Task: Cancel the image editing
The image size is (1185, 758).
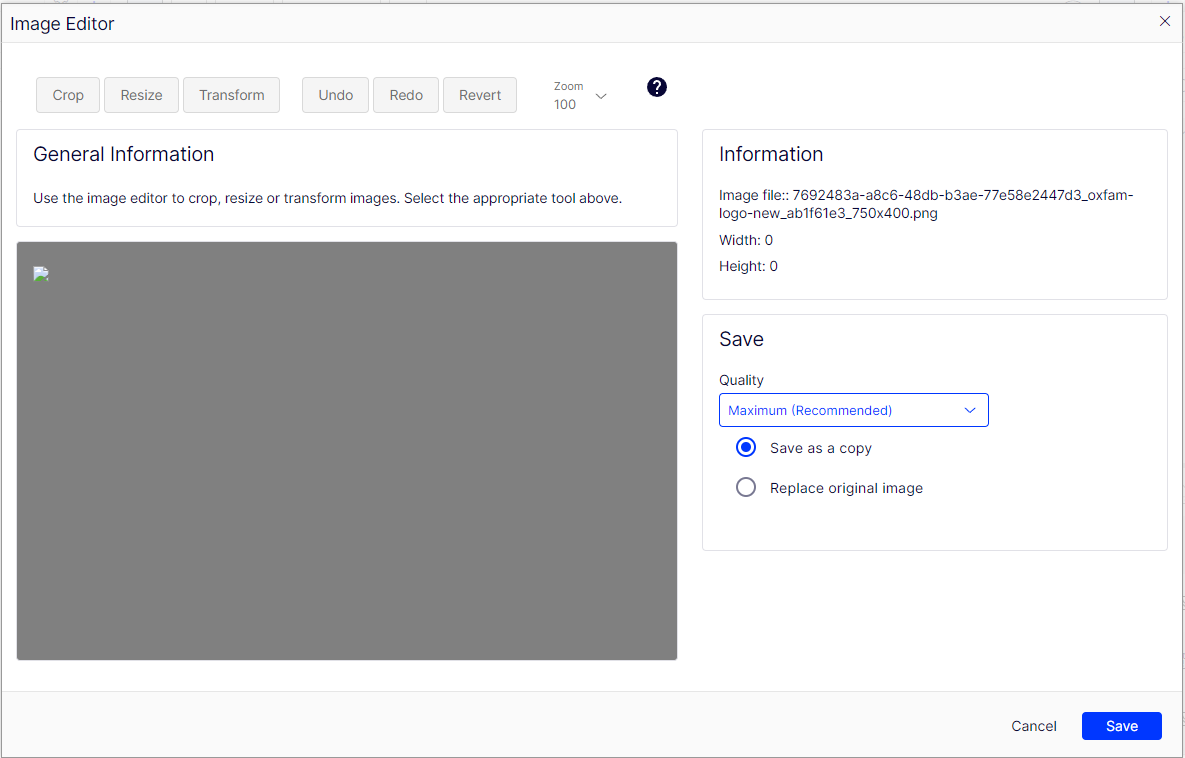Action: 1033,726
